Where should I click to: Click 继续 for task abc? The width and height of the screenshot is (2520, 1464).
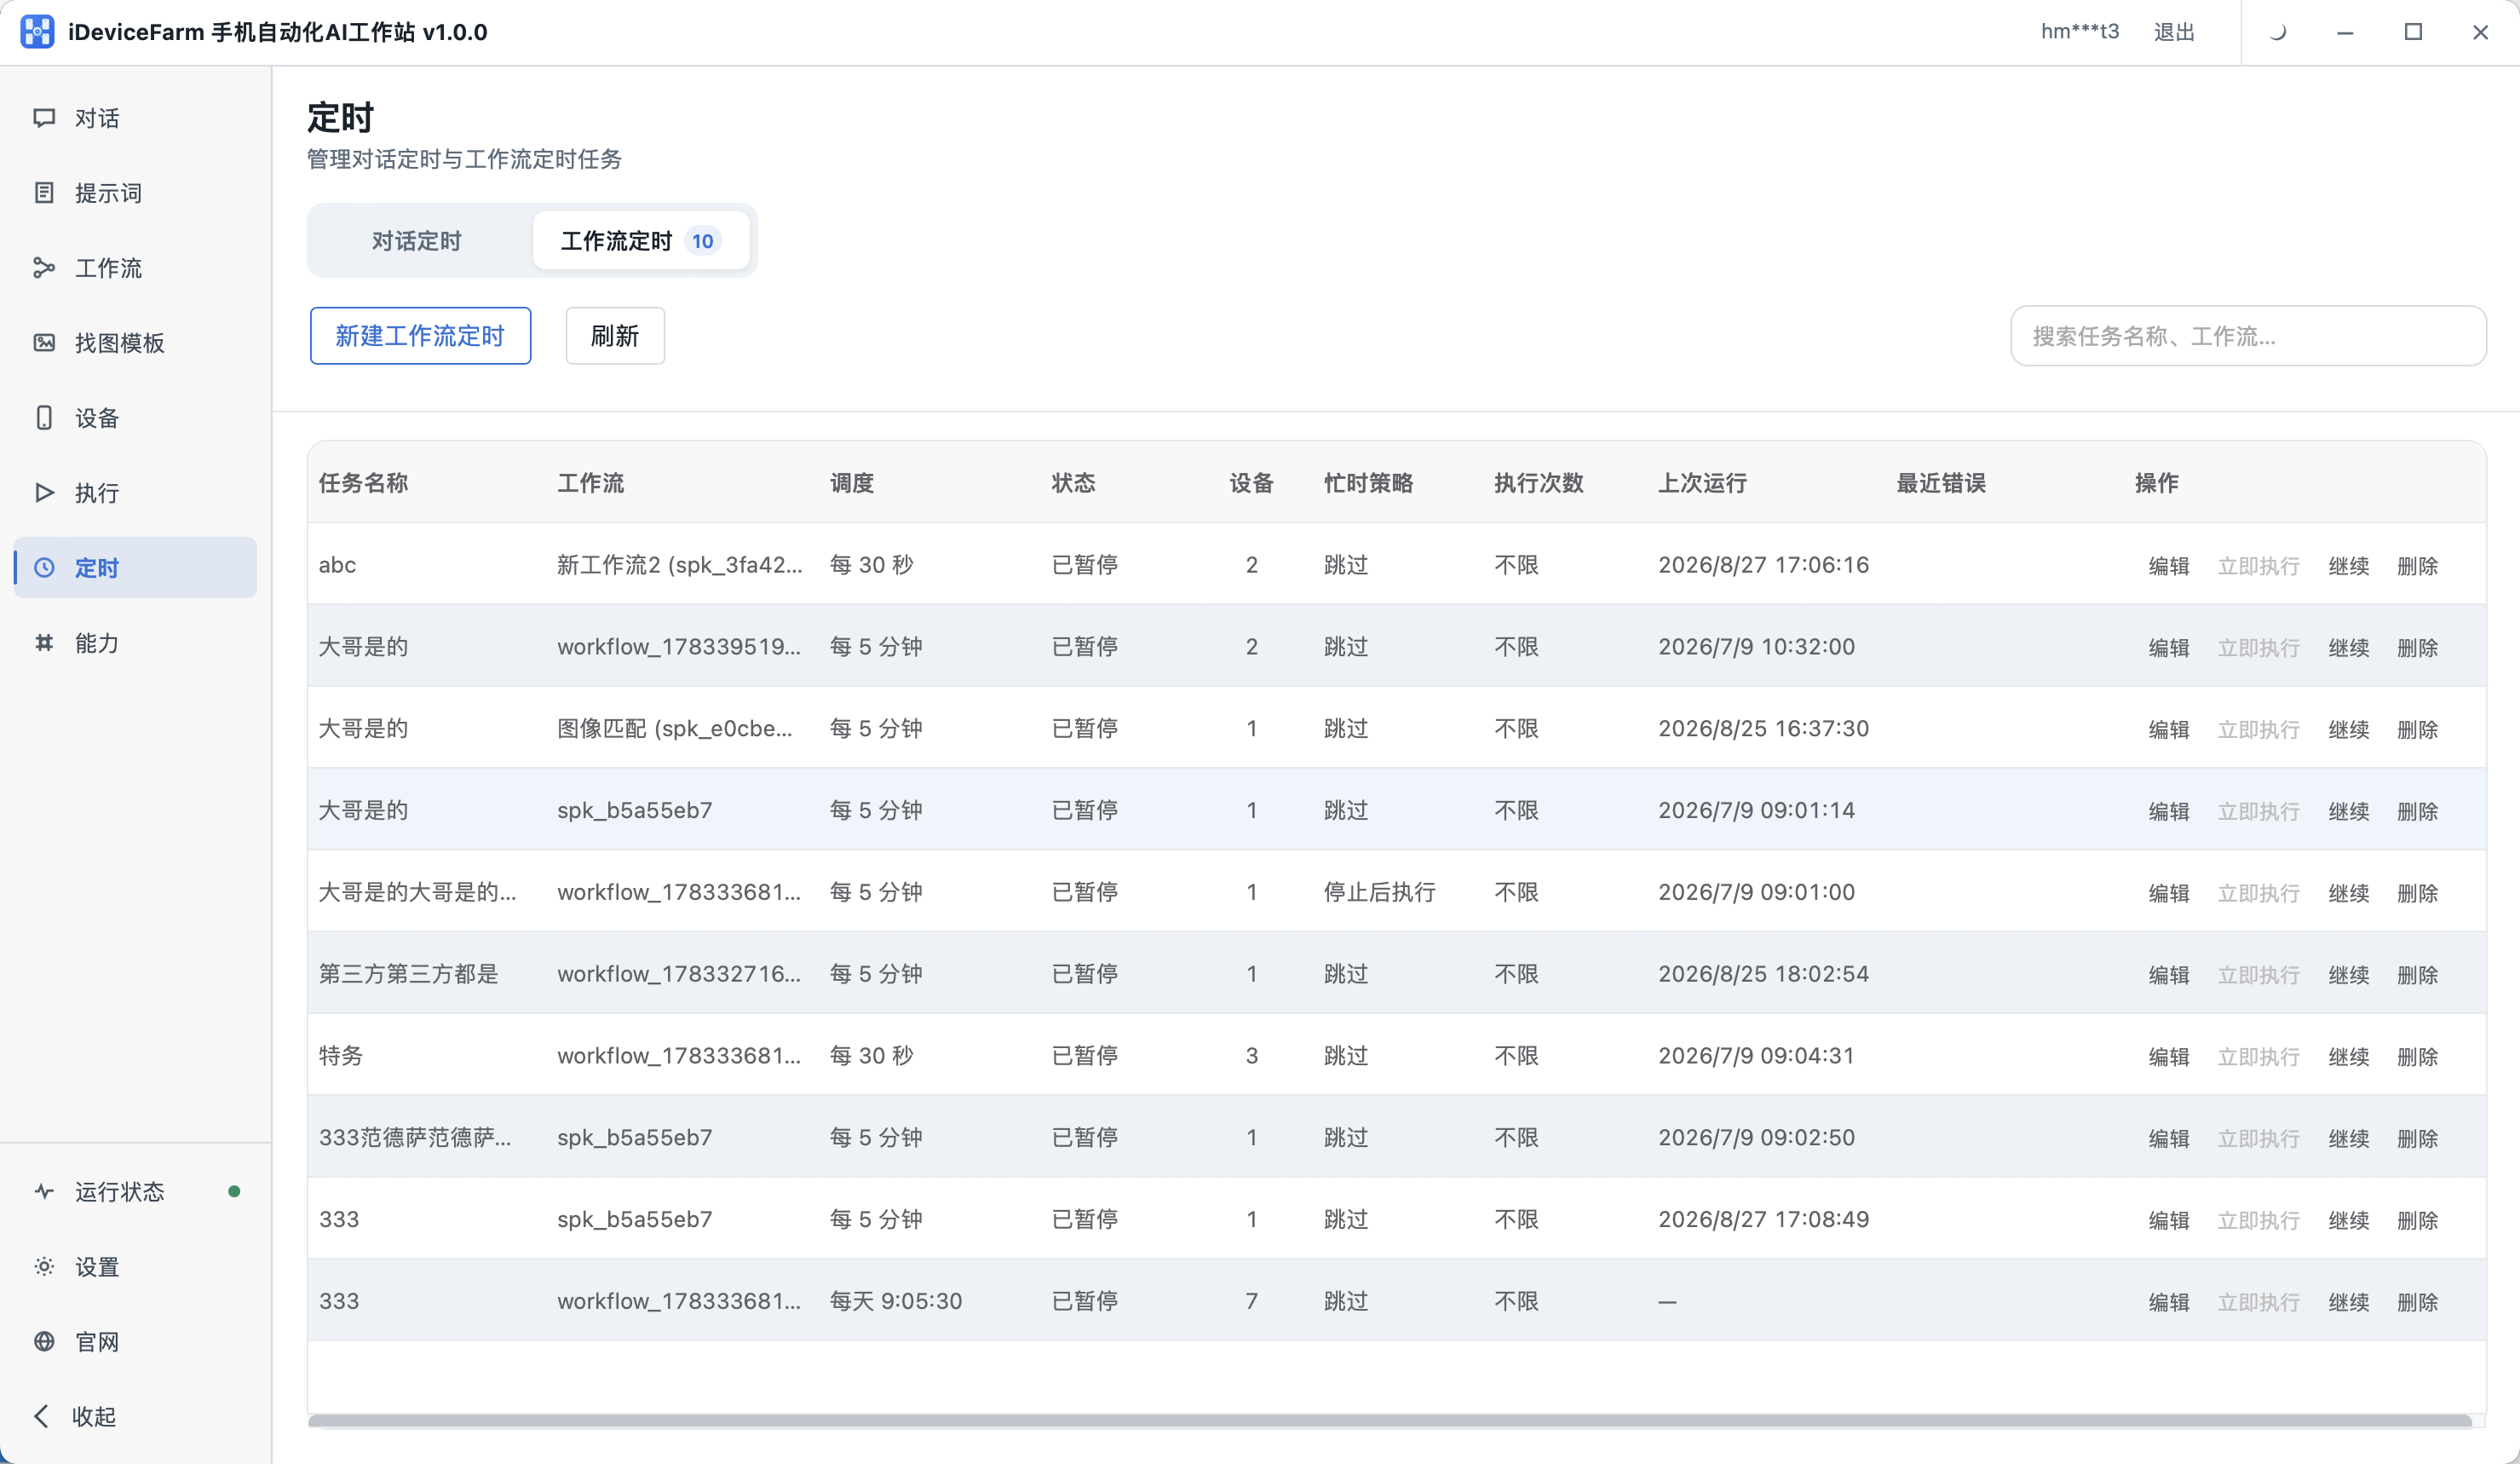pyautogui.click(x=2349, y=566)
